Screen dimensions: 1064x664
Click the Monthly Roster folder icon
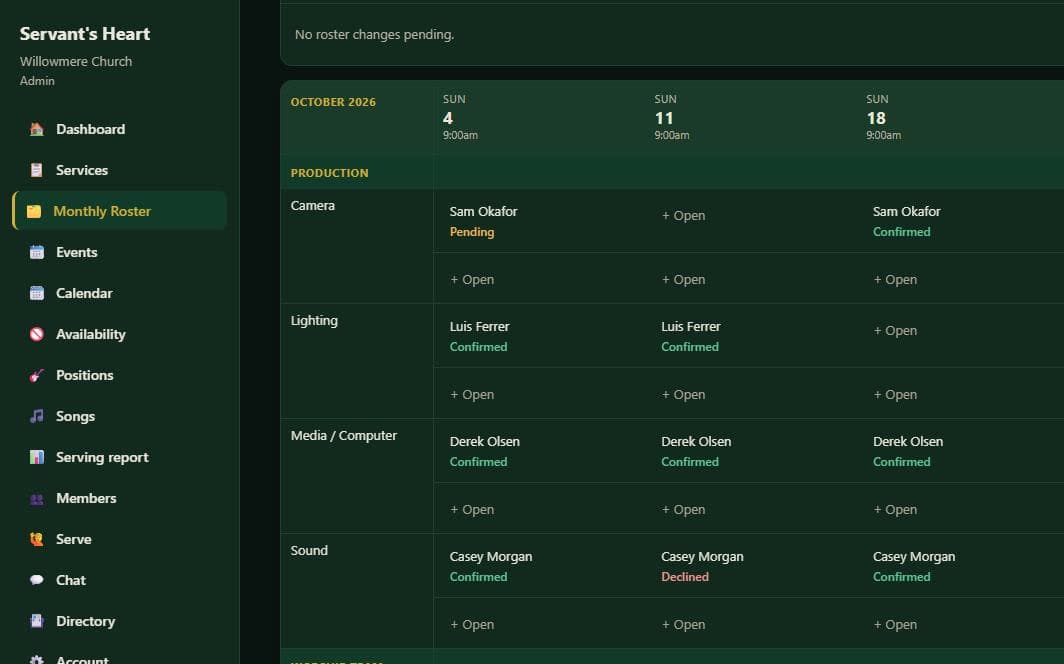(x=34, y=211)
